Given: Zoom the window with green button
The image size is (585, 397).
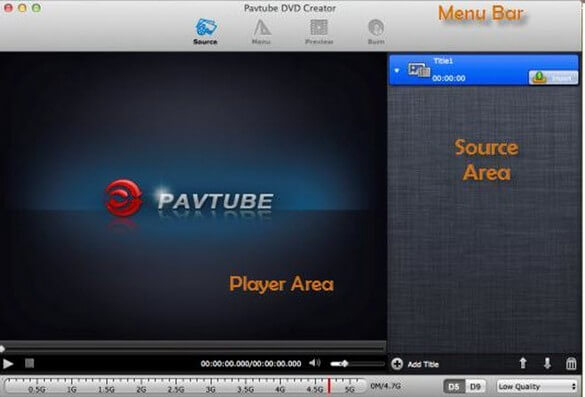Looking at the screenshot, I should pos(37,8).
